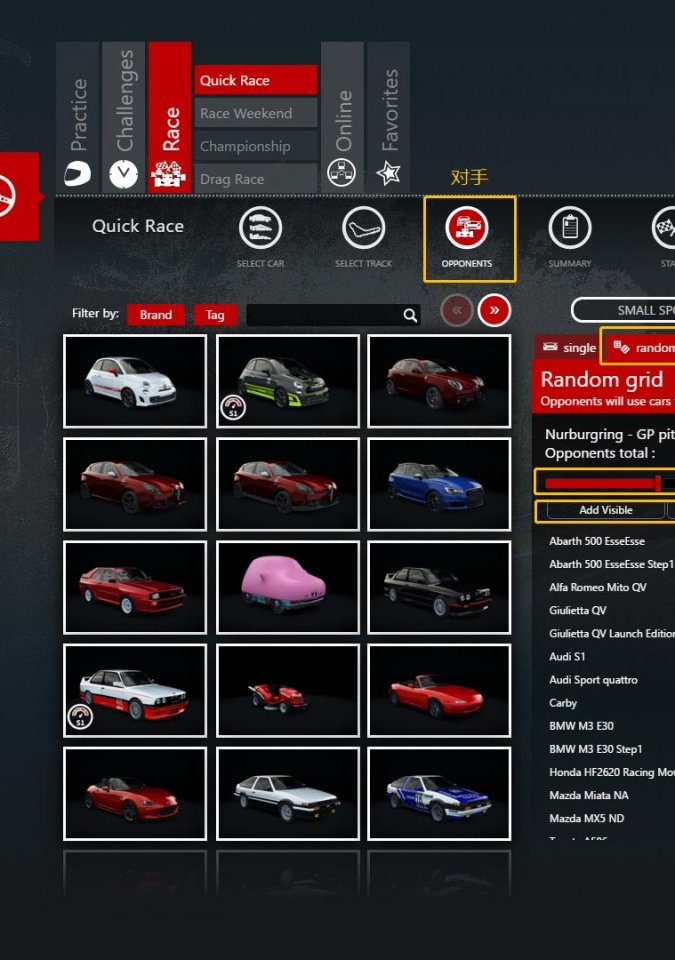
Task: Open the Challenges mode tab
Action: pos(123,117)
